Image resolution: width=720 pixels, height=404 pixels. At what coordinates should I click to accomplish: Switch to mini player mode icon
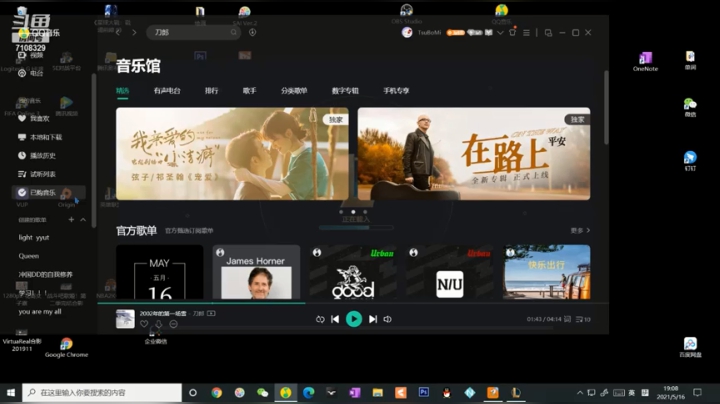pyautogui.click(x=548, y=33)
